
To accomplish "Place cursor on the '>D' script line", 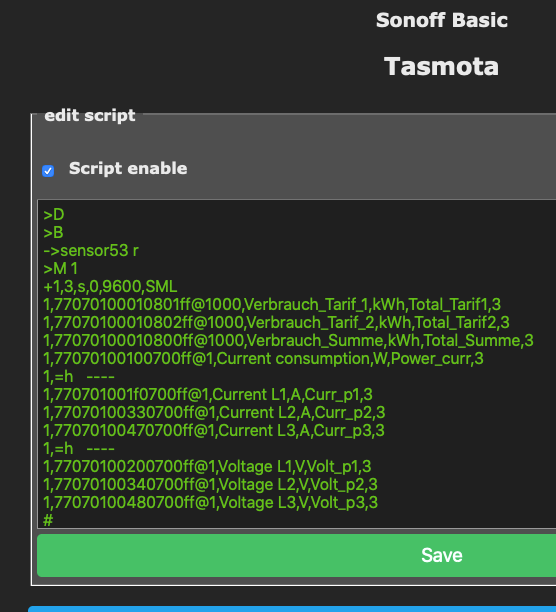I will point(54,215).
